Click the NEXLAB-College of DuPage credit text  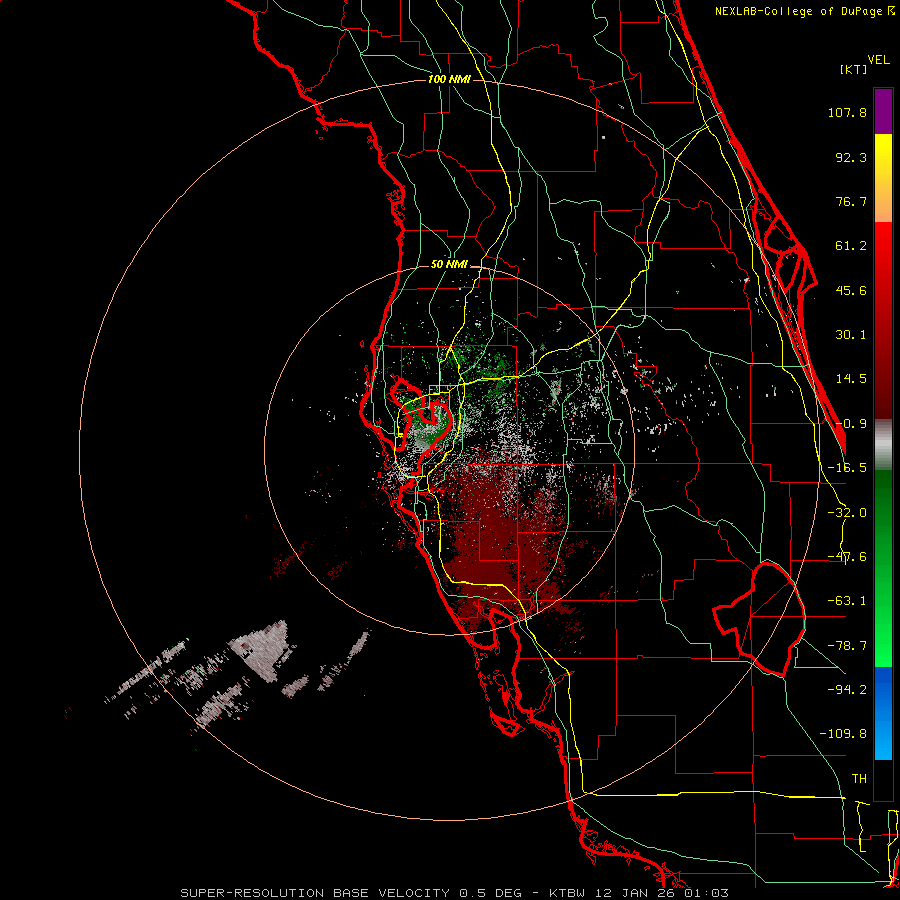coord(804,11)
